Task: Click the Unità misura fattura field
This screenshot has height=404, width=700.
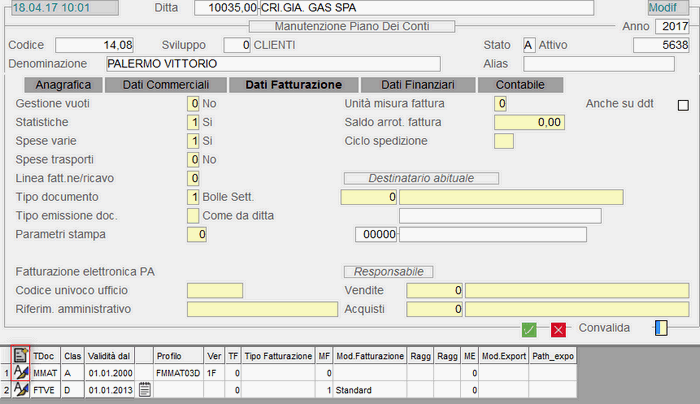Action: point(500,104)
